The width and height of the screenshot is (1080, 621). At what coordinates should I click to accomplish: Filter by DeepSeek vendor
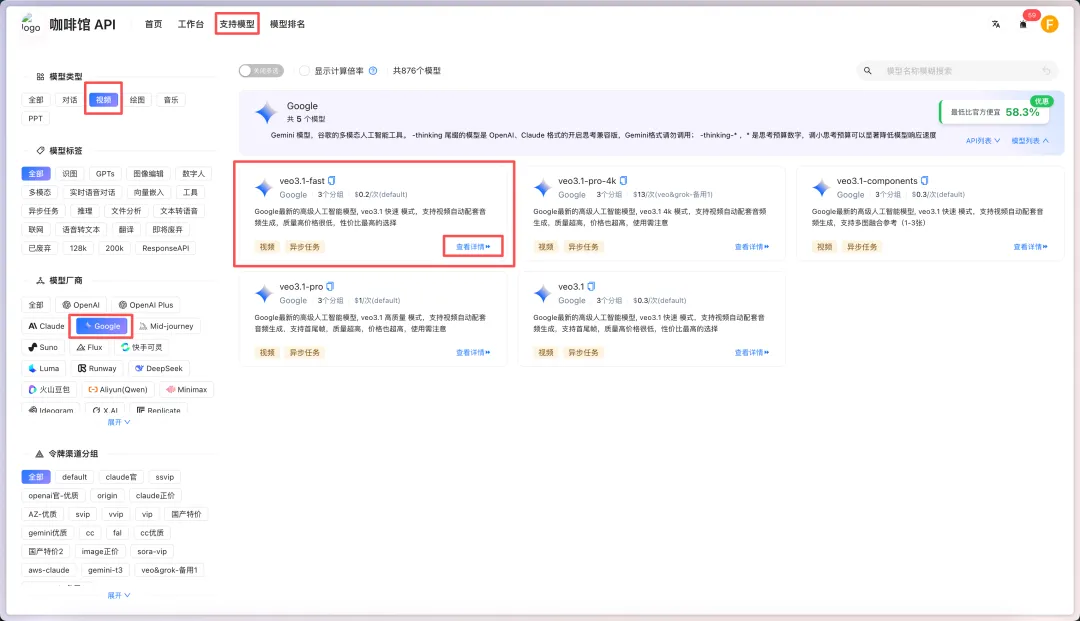click(159, 368)
